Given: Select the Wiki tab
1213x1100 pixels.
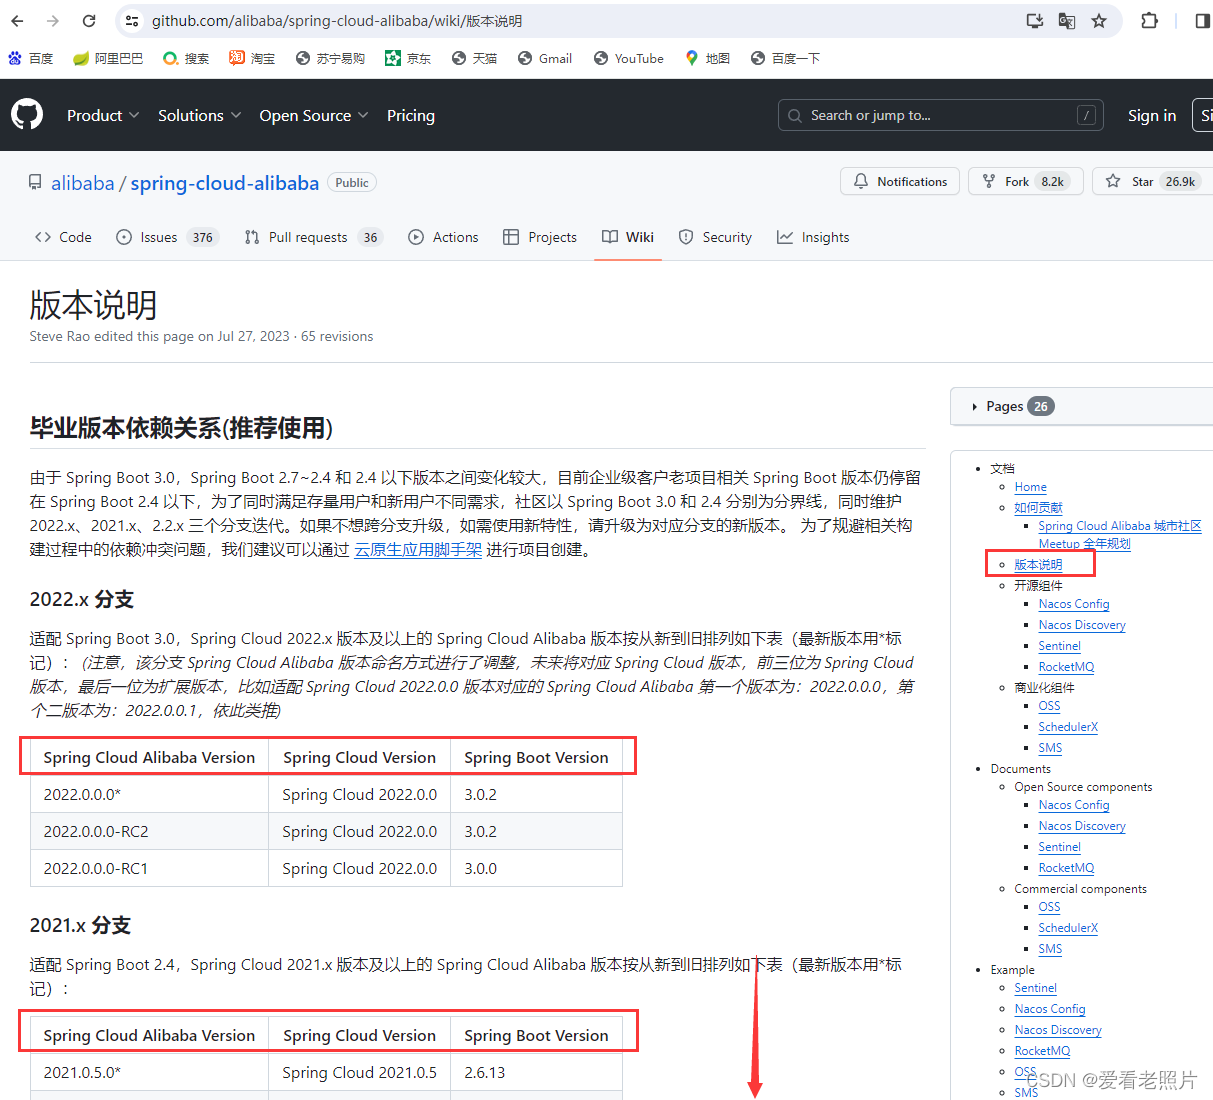Looking at the screenshot, I should pos(628,237).
